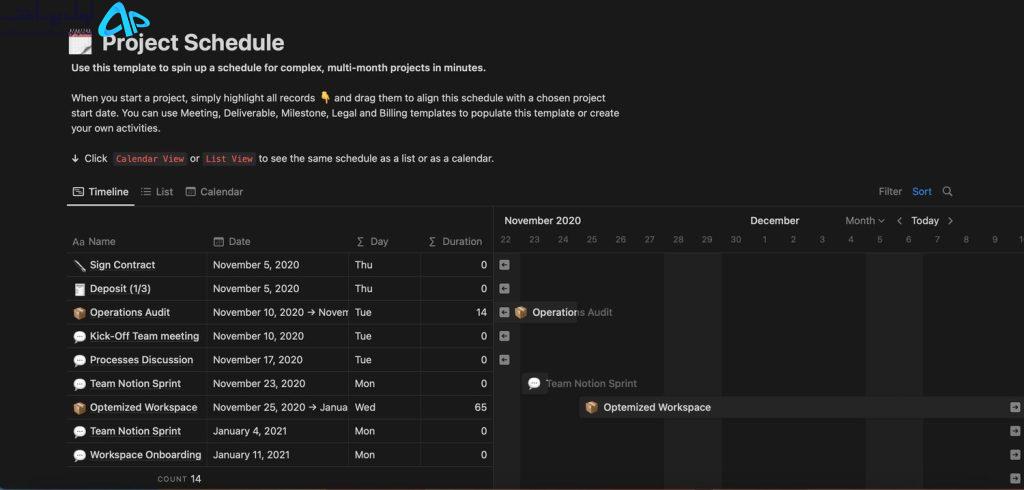Go to previous timeline period chevron

tap(899, 221)
